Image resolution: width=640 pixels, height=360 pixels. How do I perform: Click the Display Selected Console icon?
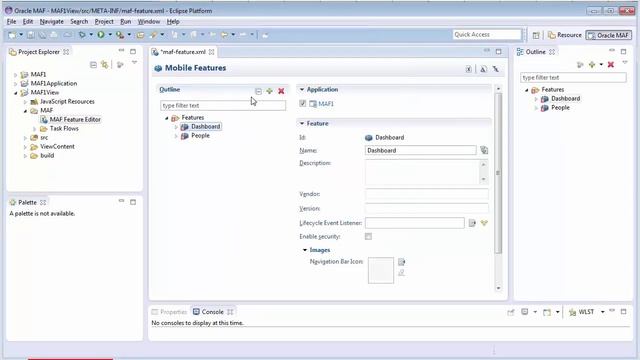pyautogui.click(x=524, y=312)
